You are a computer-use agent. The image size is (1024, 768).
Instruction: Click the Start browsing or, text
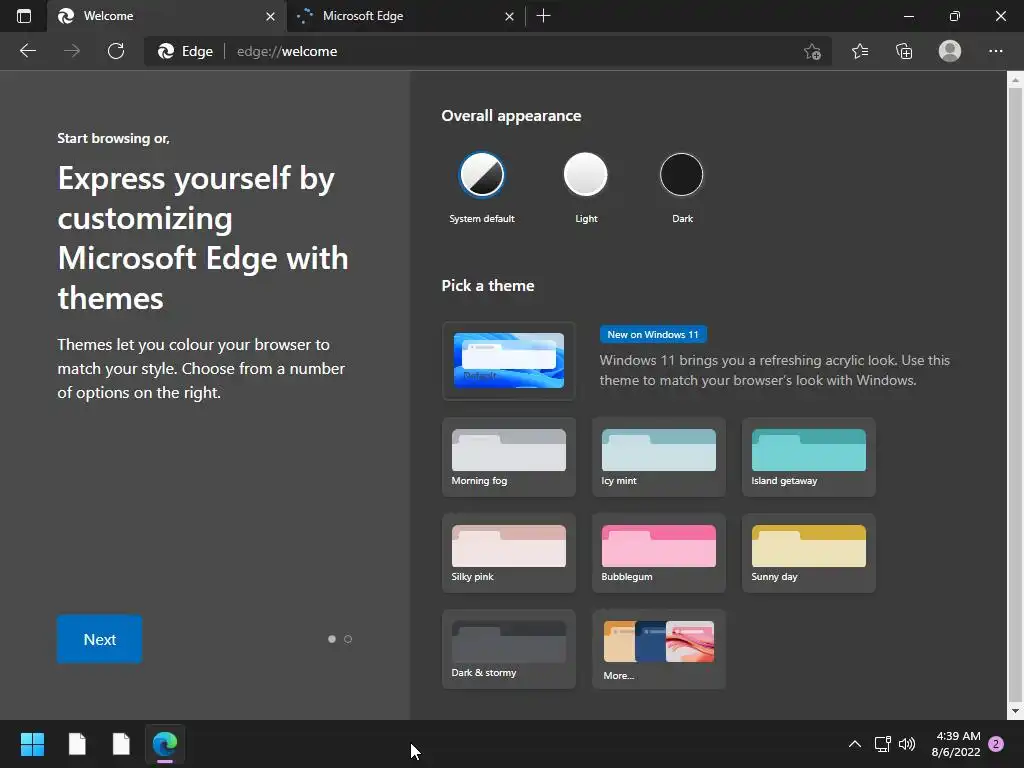coord(114,138)
